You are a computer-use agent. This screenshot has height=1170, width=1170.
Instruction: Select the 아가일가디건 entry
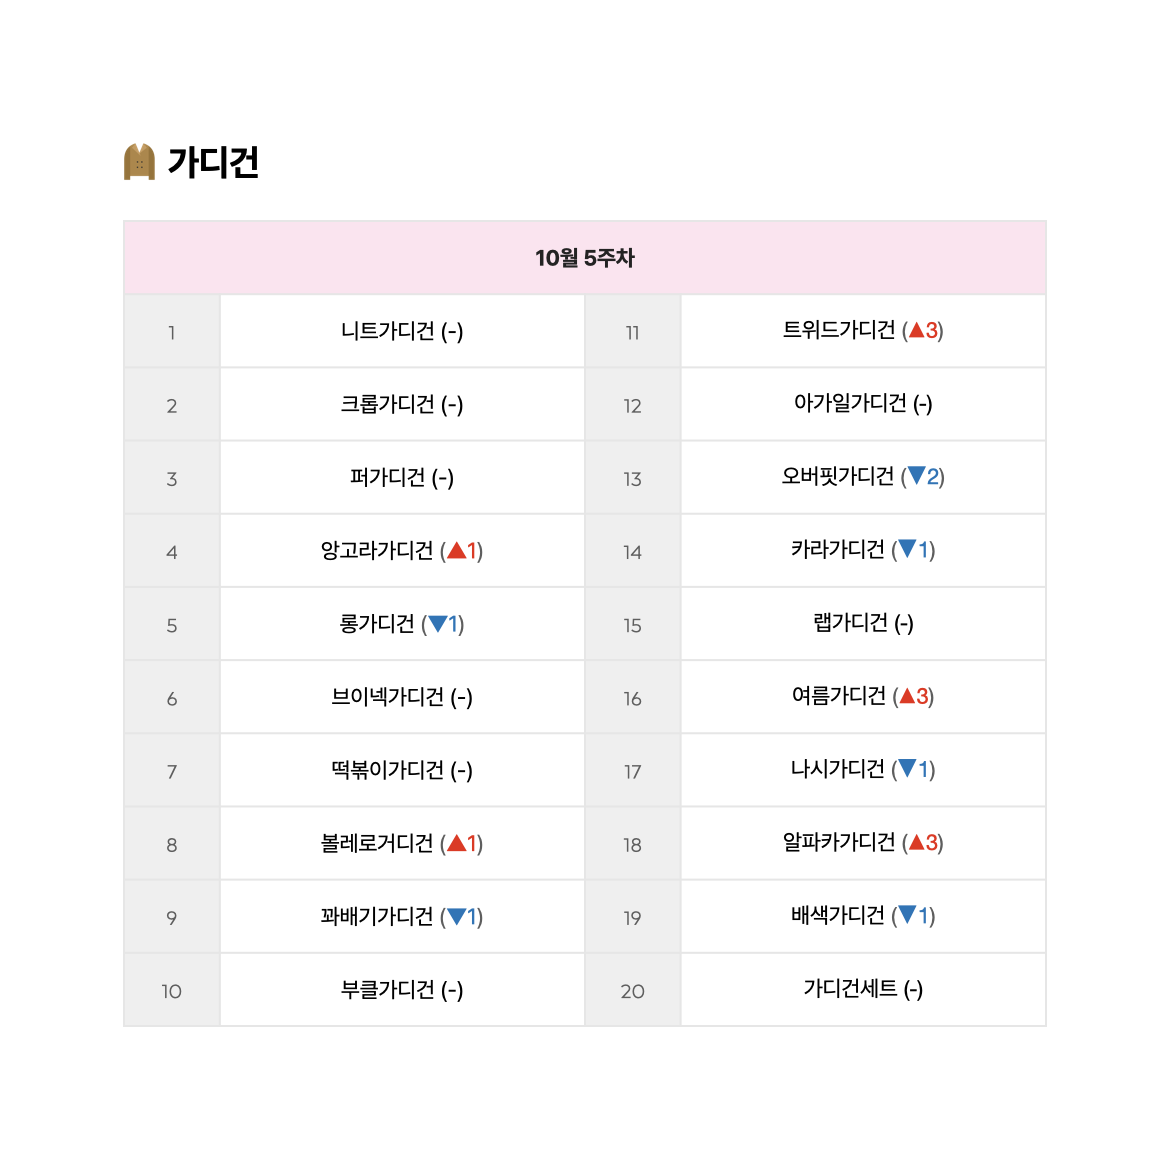863,404
